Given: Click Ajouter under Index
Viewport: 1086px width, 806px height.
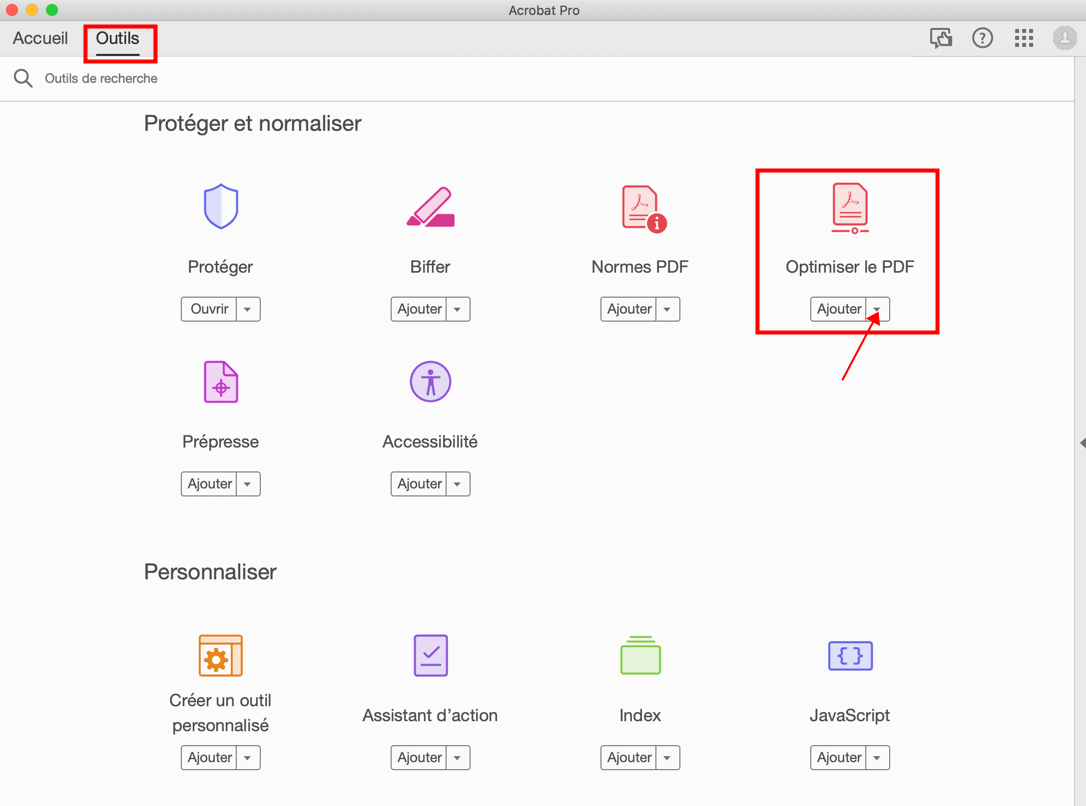Looking at the screenshot, I should coord(629,758).
